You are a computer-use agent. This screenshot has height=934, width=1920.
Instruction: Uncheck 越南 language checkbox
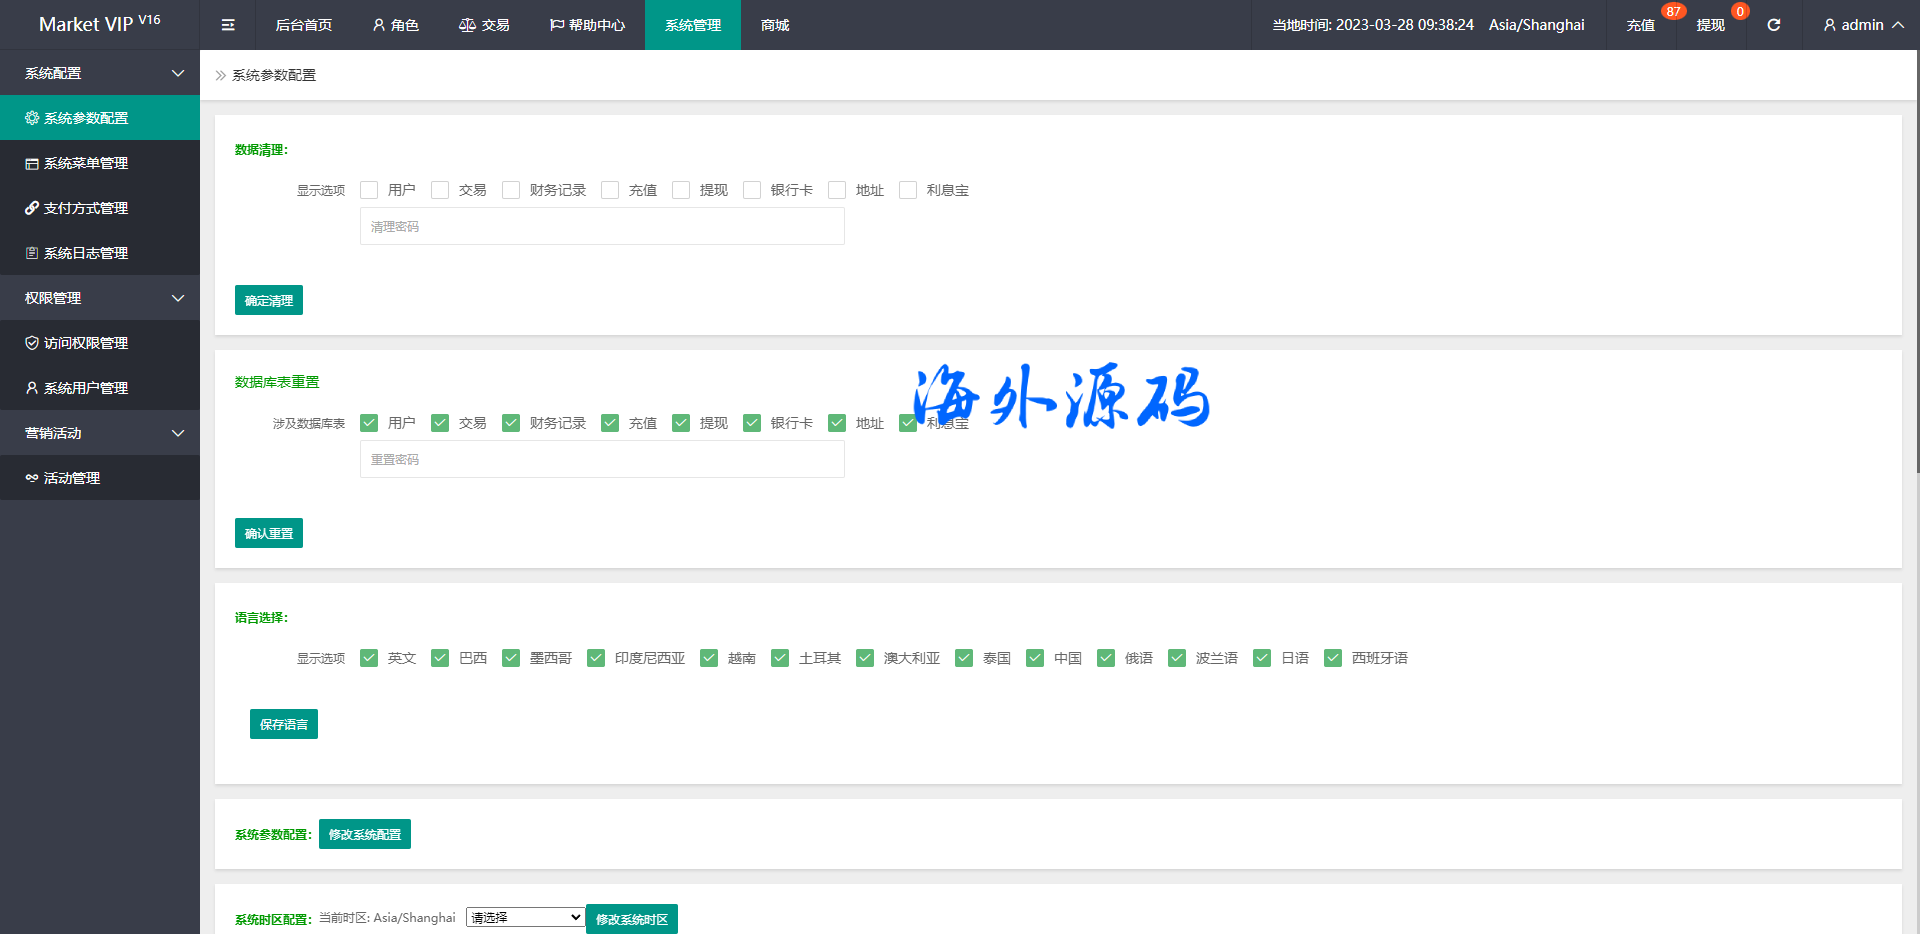coord(709,658)
